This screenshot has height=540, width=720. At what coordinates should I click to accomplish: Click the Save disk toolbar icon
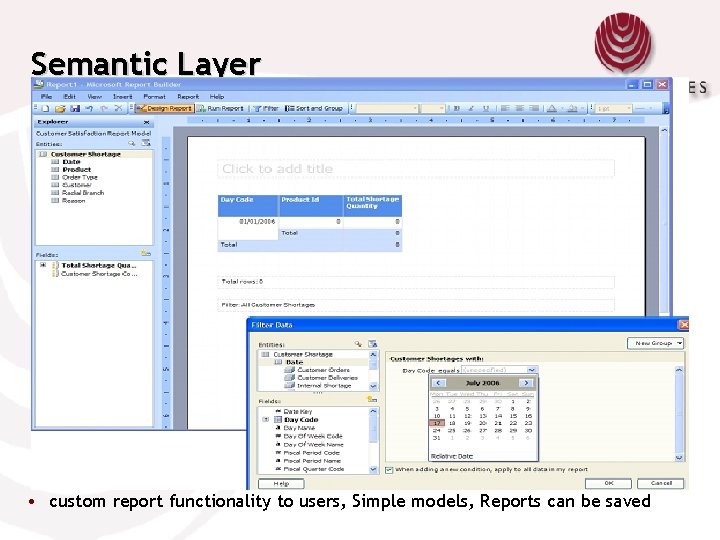(x=75, y=109)
